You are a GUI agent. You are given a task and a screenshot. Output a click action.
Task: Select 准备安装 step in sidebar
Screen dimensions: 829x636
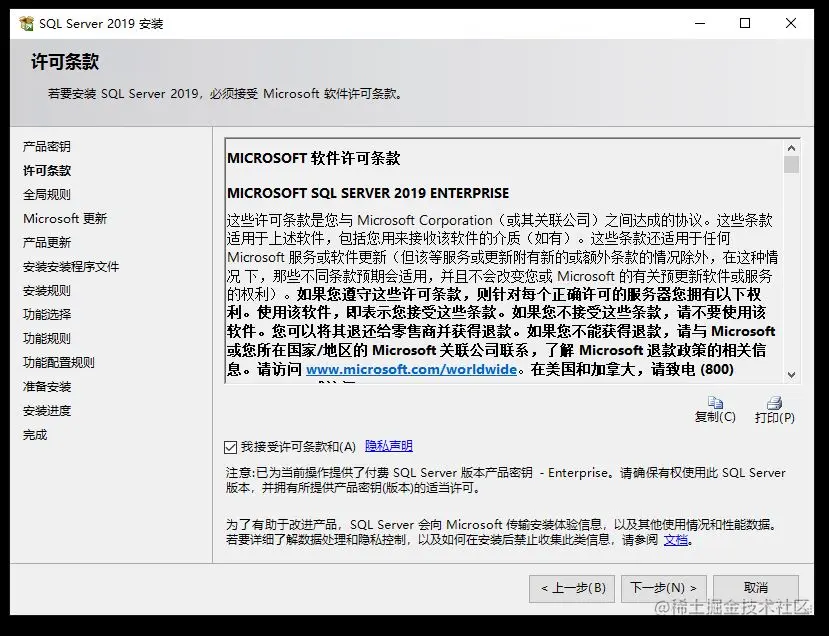(47, 387)
